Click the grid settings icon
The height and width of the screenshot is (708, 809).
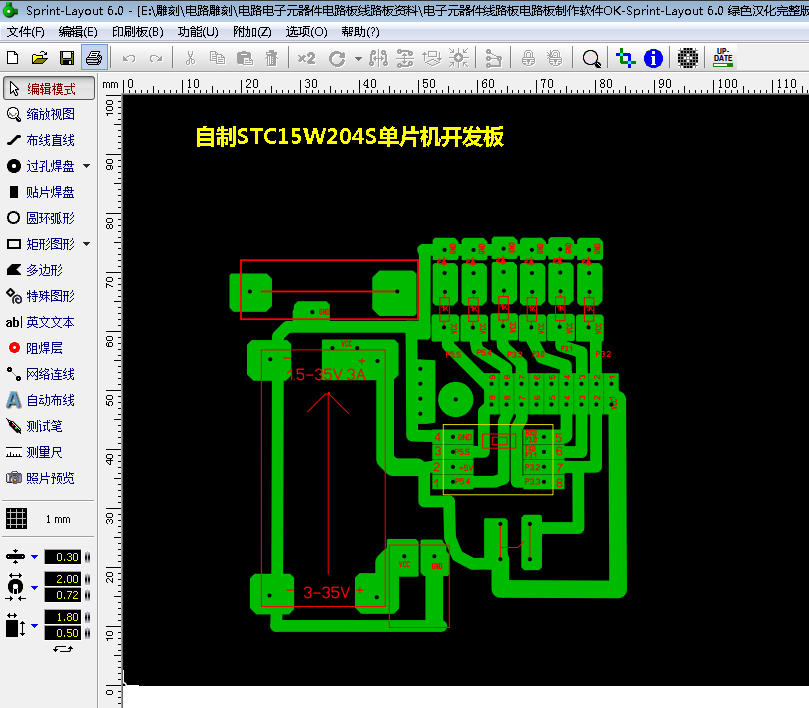16,519
